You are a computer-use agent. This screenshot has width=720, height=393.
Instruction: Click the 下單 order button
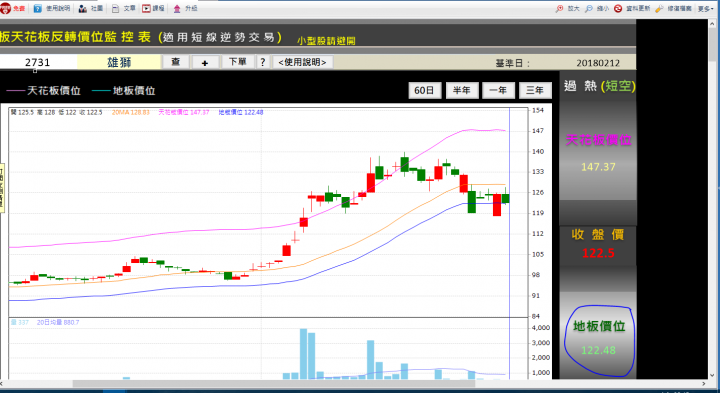[x=238, y=62]
